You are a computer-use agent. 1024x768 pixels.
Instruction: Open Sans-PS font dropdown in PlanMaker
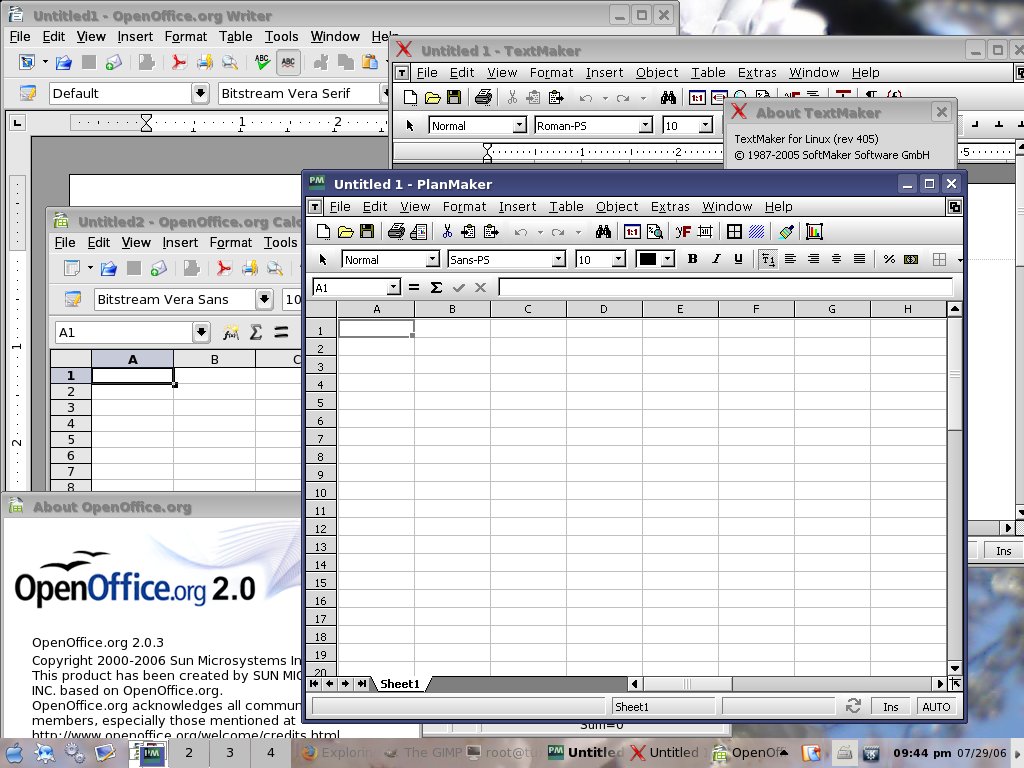[x=558, y=260]
